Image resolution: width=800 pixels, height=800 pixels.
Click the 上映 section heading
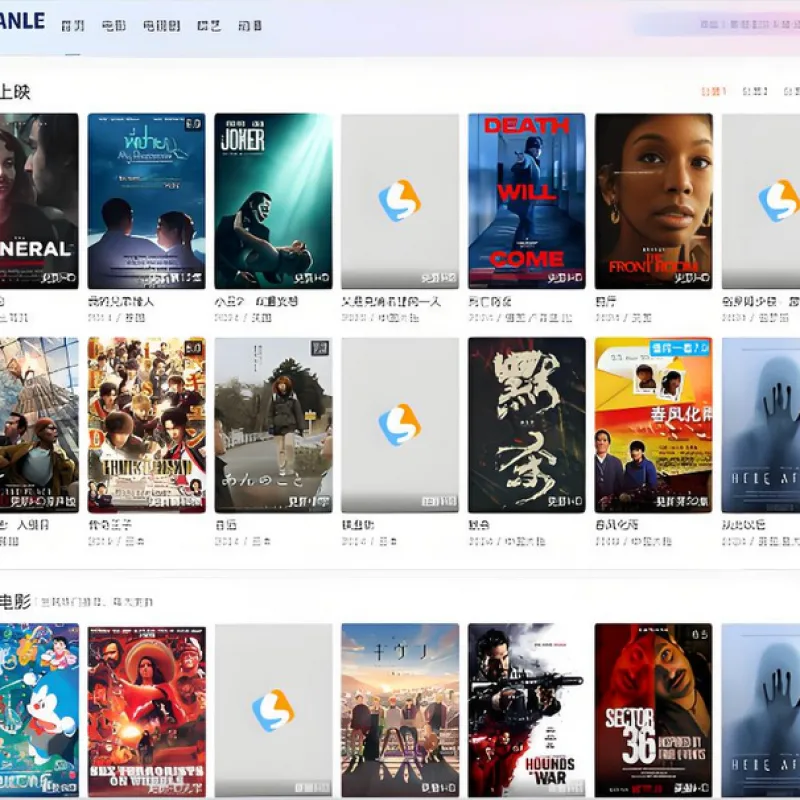(x=15, y=92)
